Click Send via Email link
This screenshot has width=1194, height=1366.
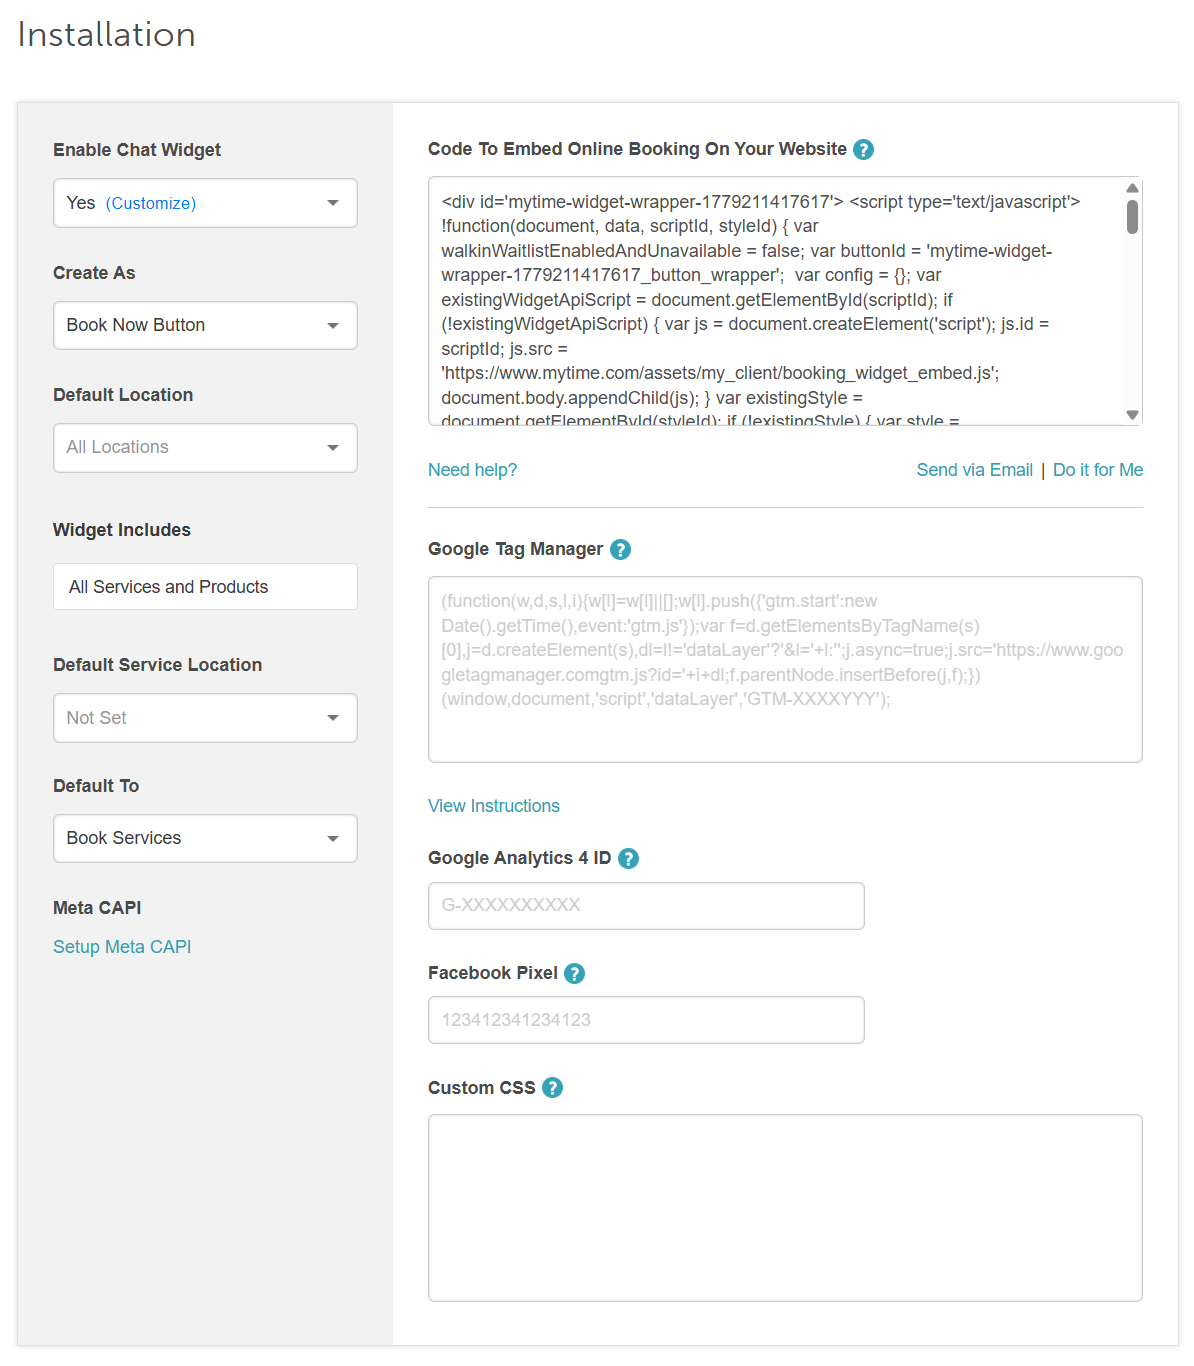(x=974, y=470)
